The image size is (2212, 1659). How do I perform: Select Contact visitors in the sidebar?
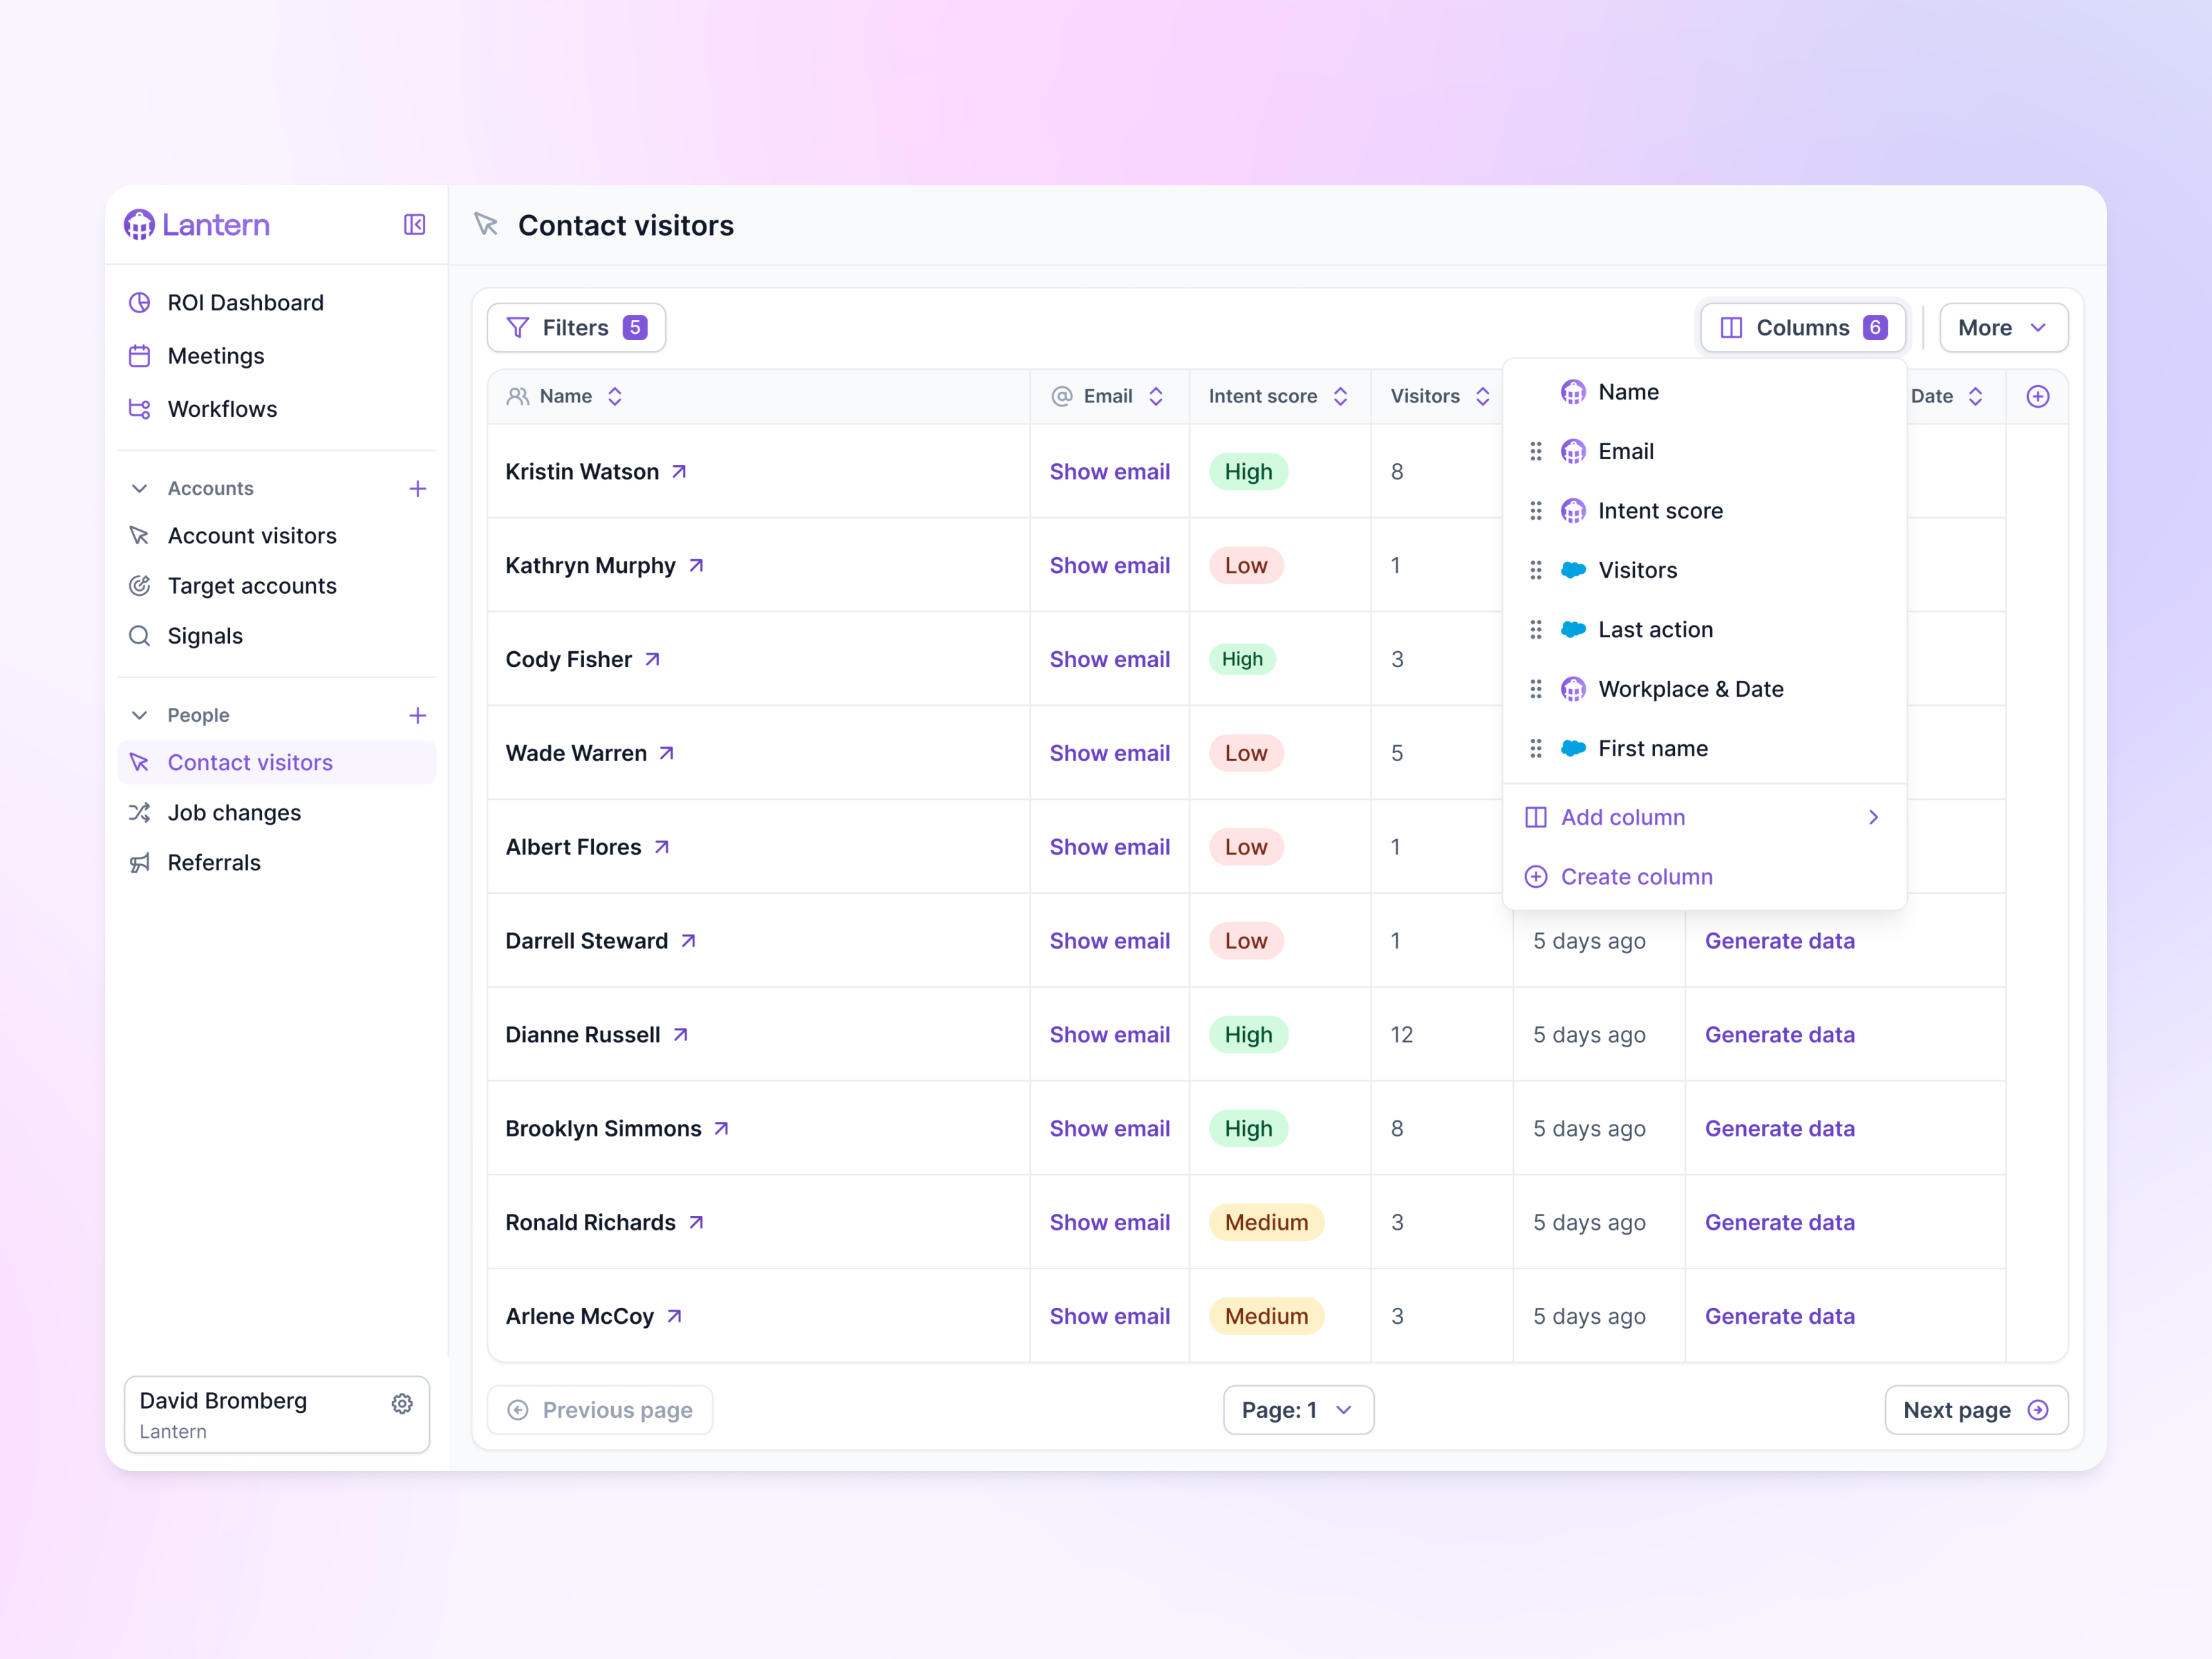point(250,762)
